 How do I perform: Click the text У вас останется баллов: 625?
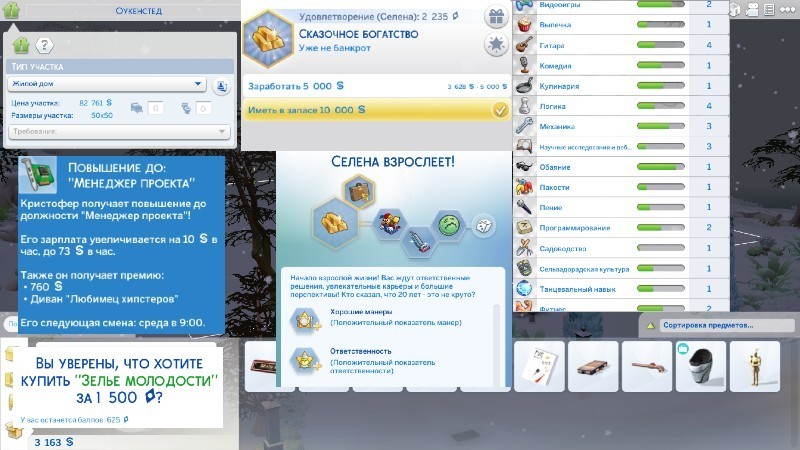tap(74, 419)
